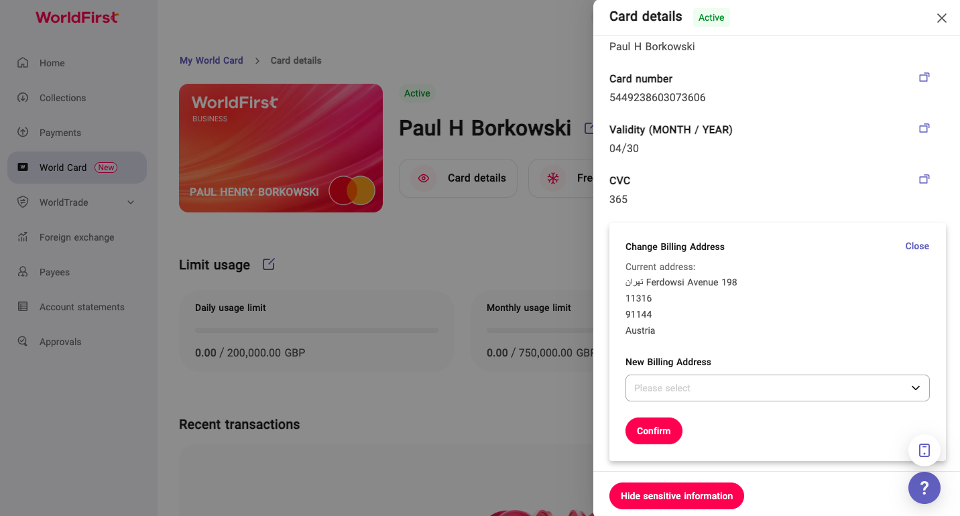Close the Change Billing Address section
Viewport: 960px width, 516px height.
click(x=917, y=246)
